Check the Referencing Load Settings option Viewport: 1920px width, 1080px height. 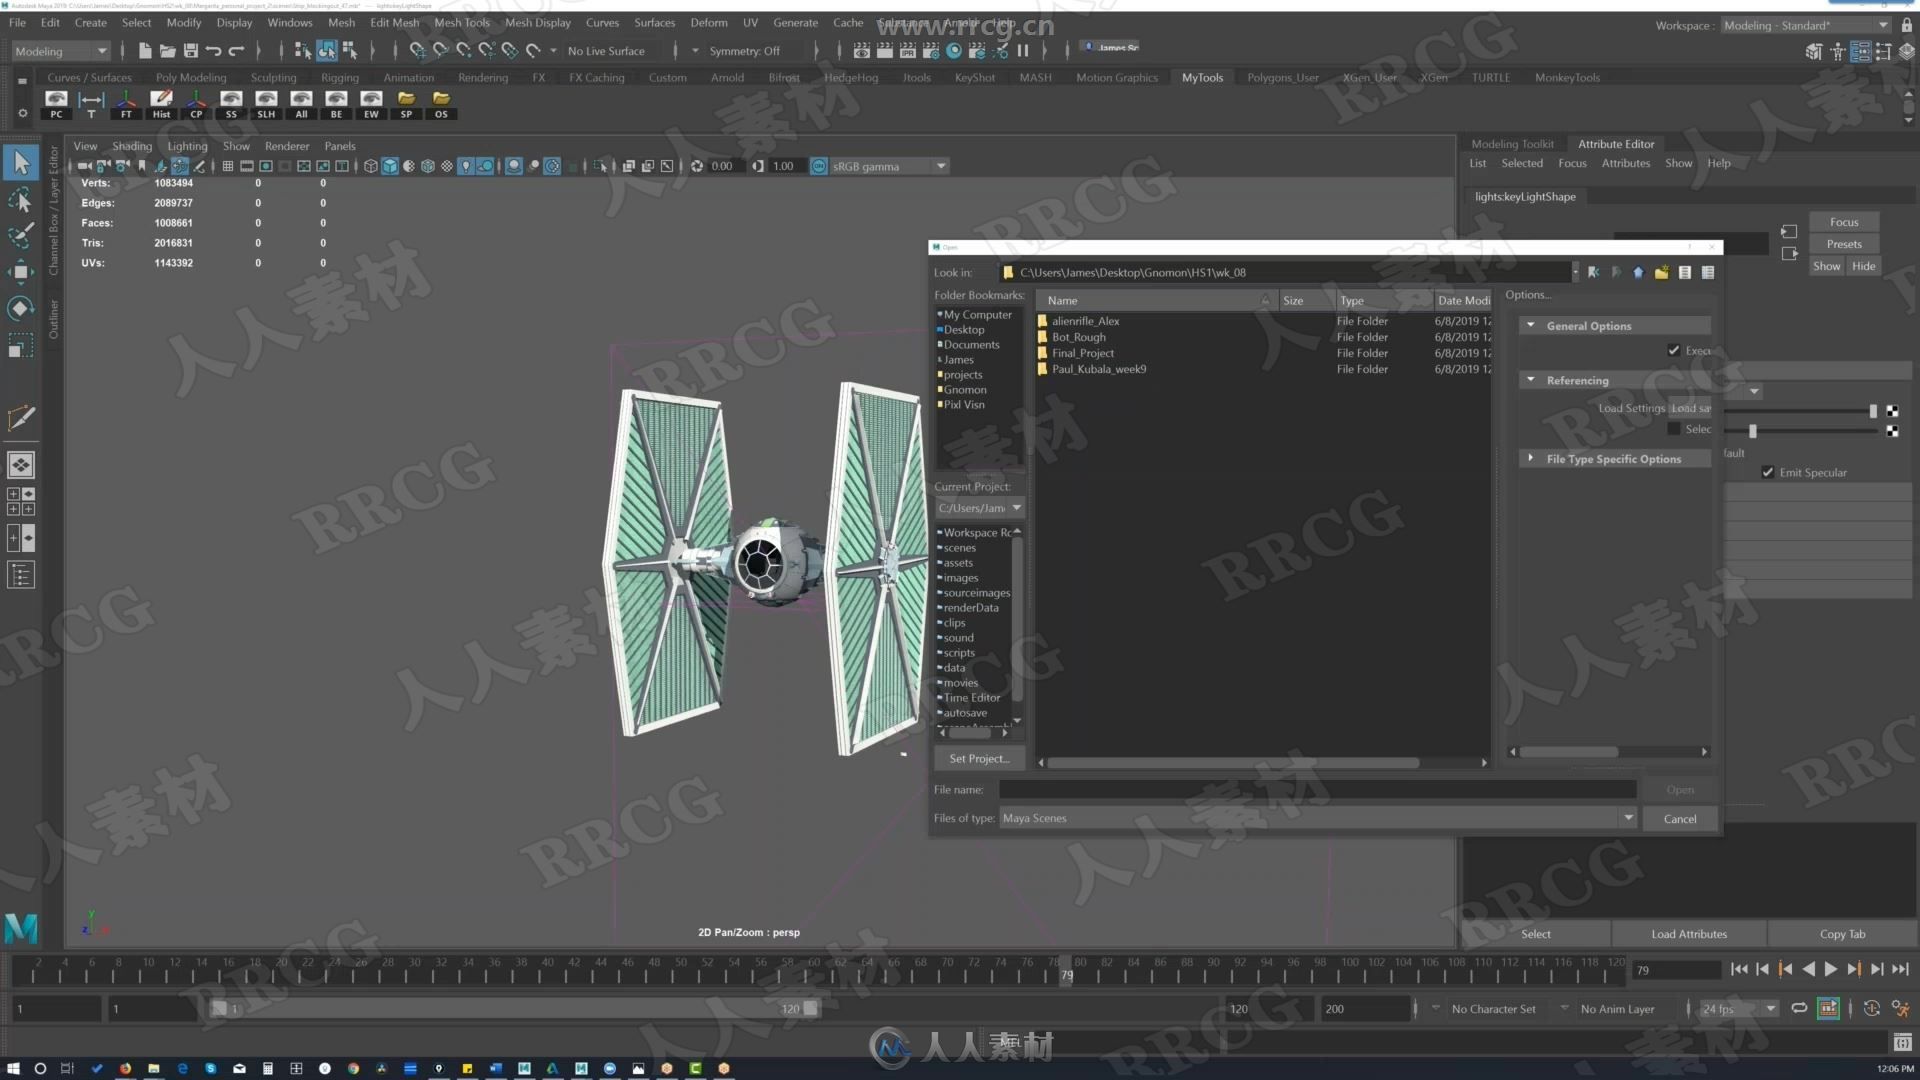(1689, 406)
